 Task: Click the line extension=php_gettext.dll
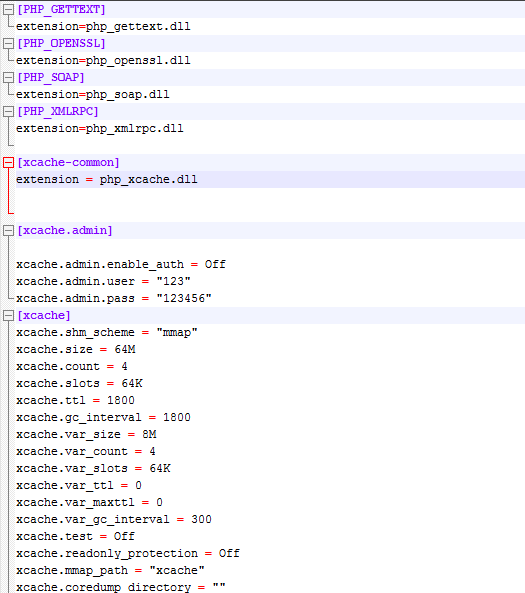[x=103, y=26]
